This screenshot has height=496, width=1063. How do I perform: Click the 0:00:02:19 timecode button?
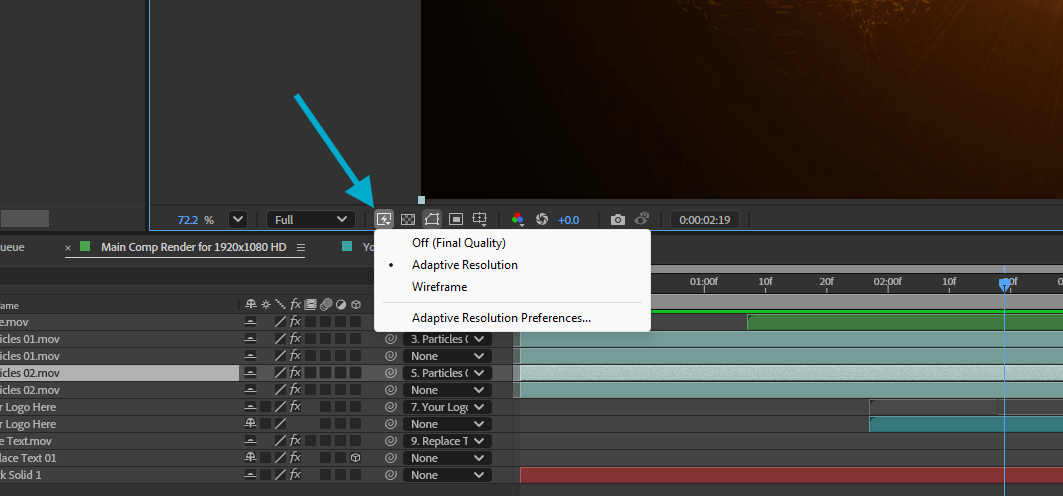pyautogui.click(x=705, y=220)
